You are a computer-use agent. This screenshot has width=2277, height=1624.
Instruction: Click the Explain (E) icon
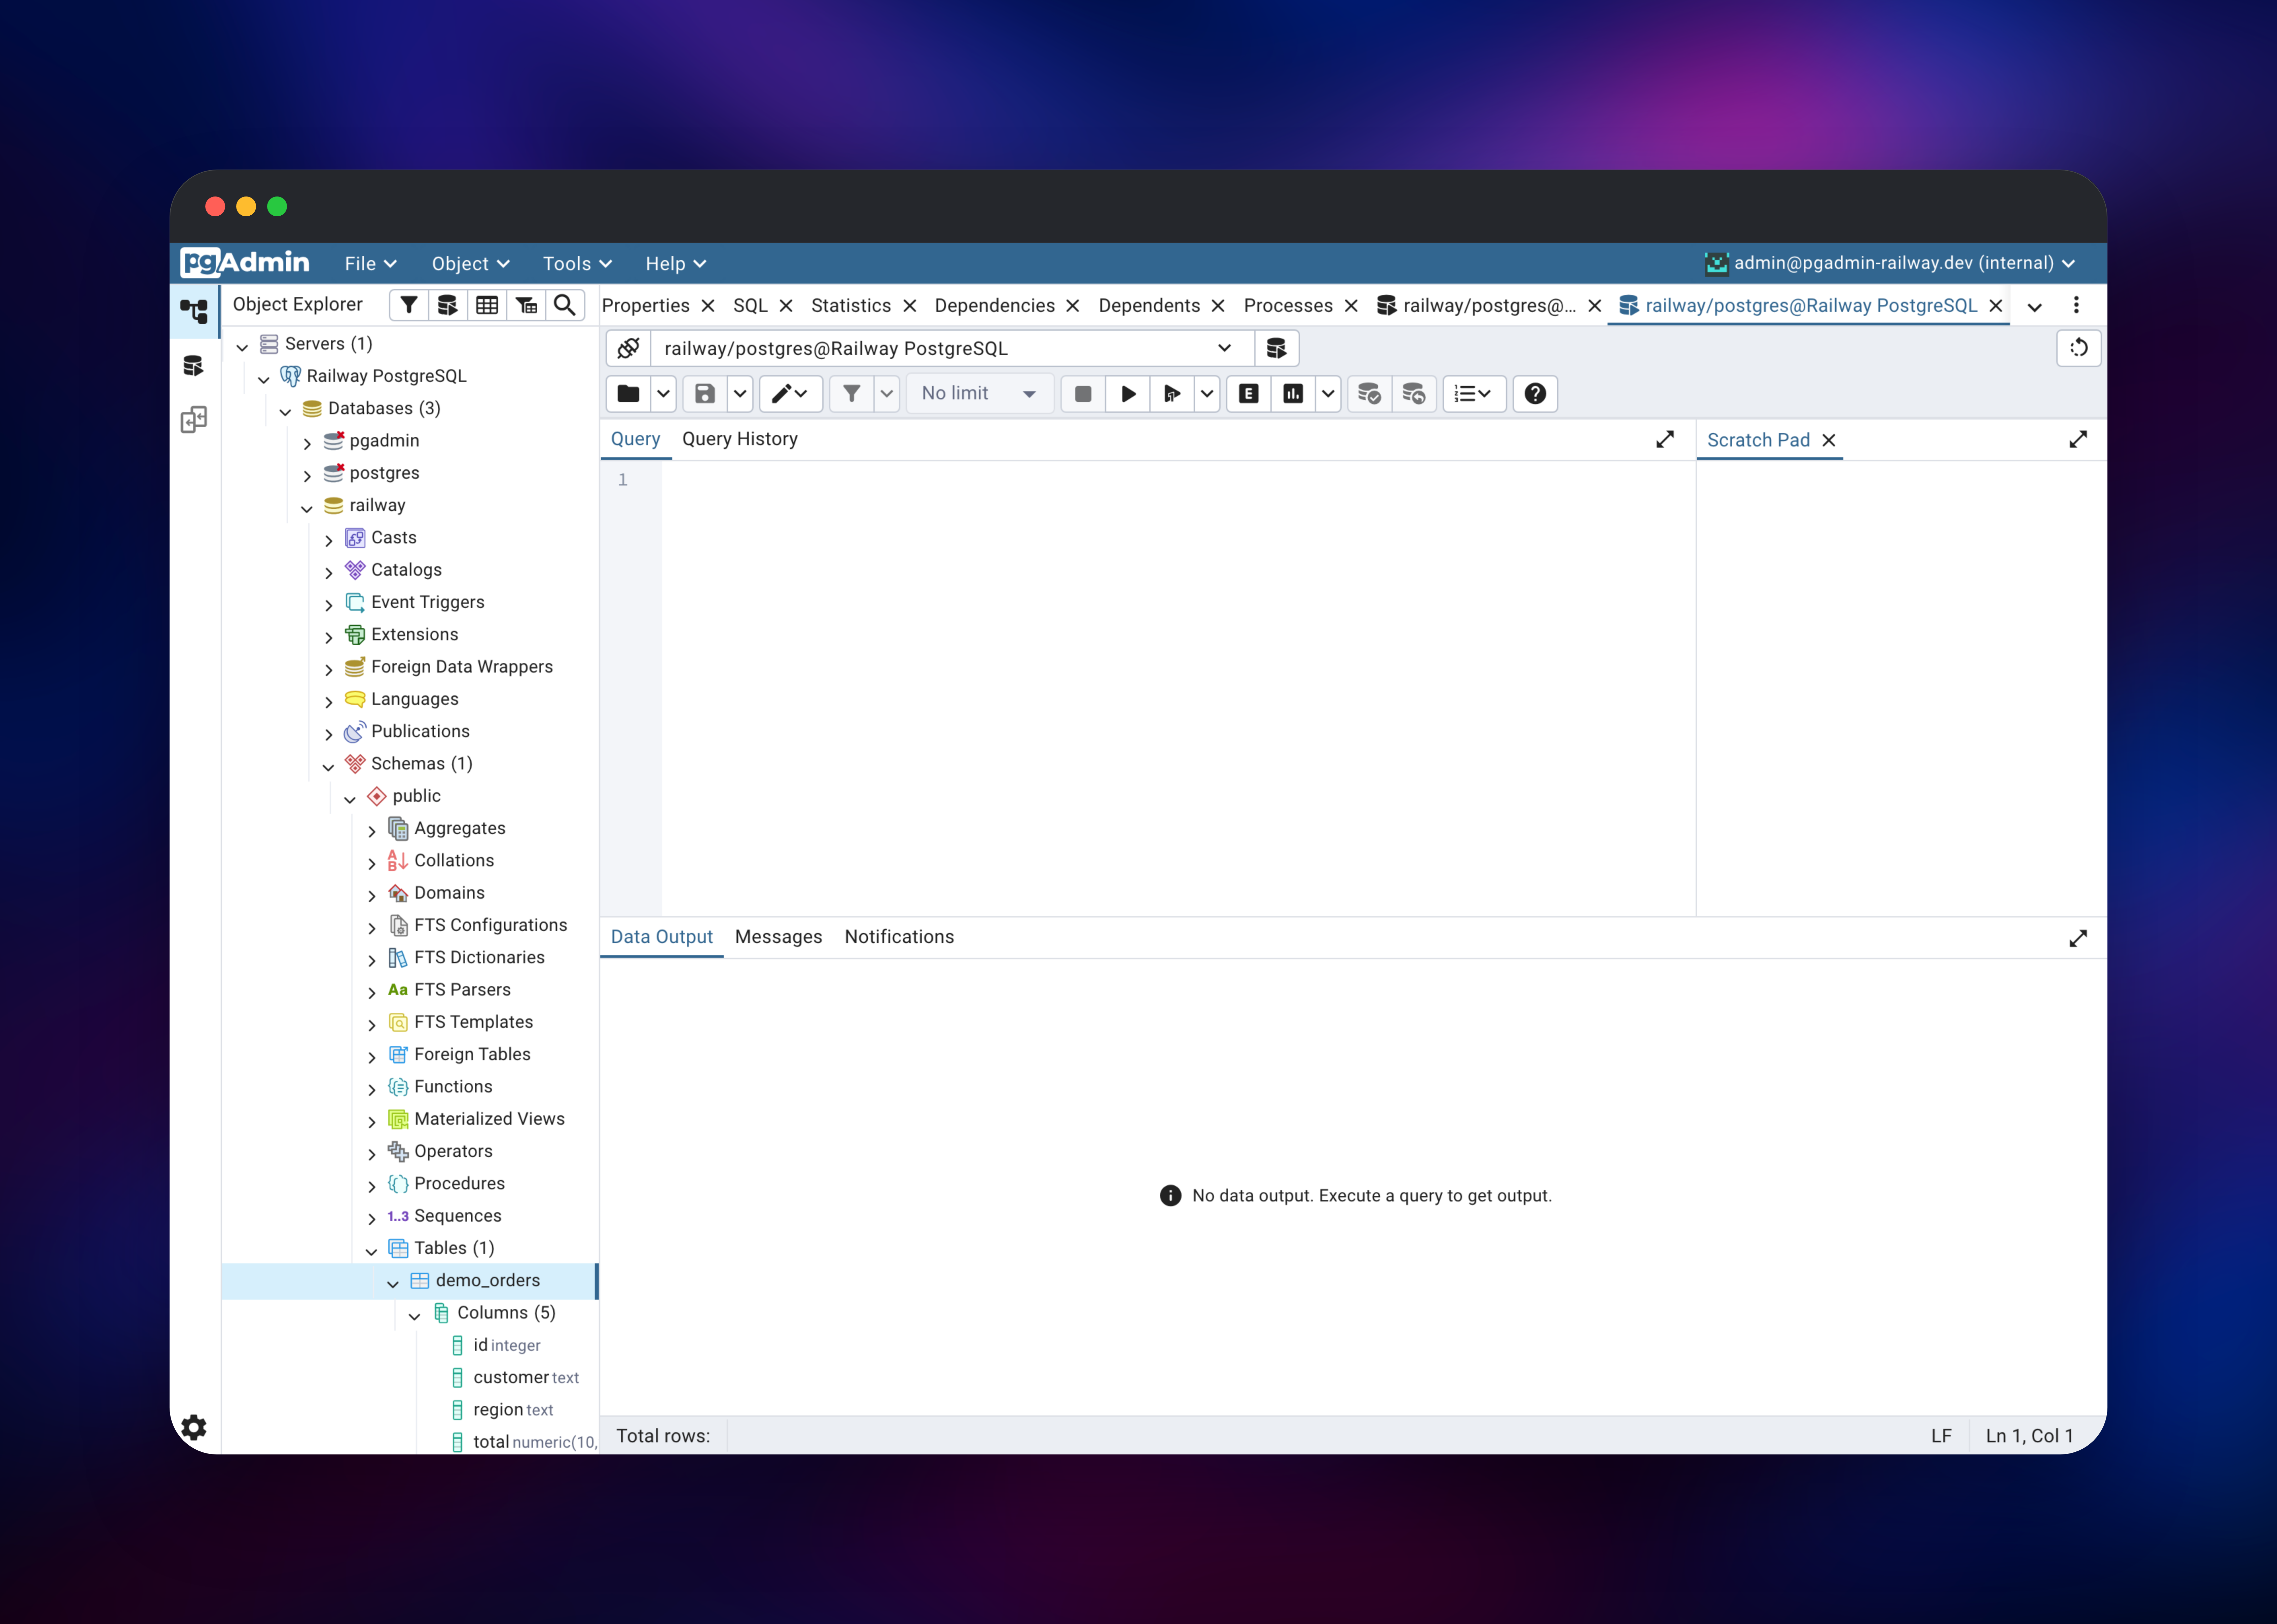[1249, 394]
